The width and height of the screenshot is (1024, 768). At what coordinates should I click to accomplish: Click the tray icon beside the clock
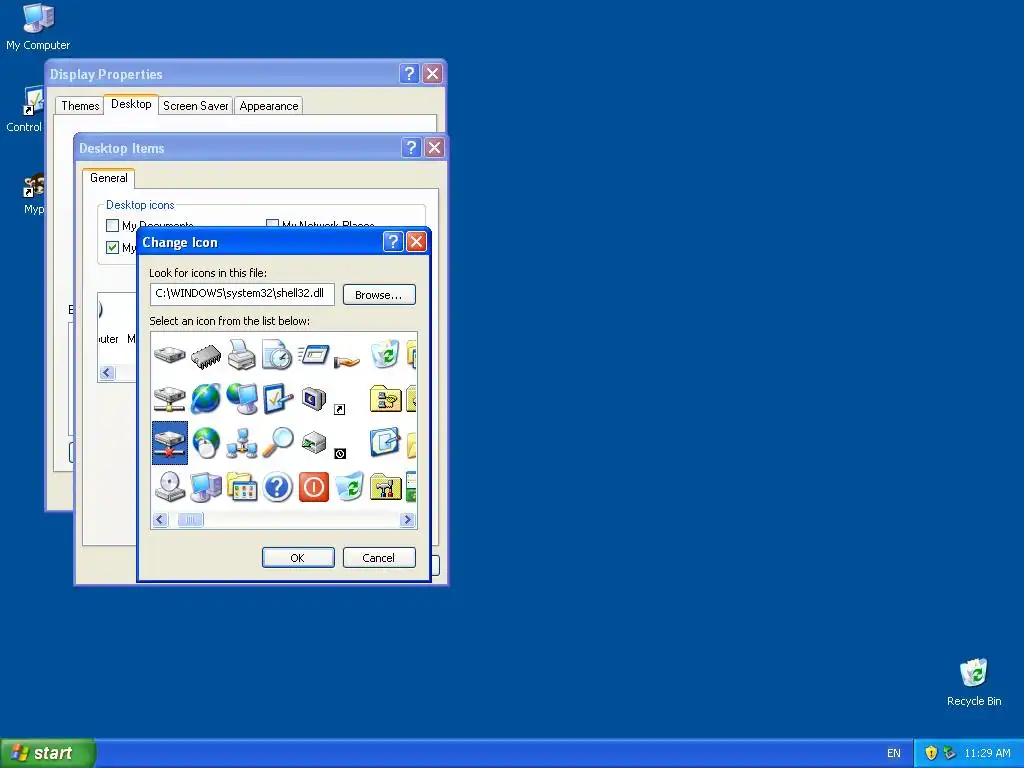(950, 753)
